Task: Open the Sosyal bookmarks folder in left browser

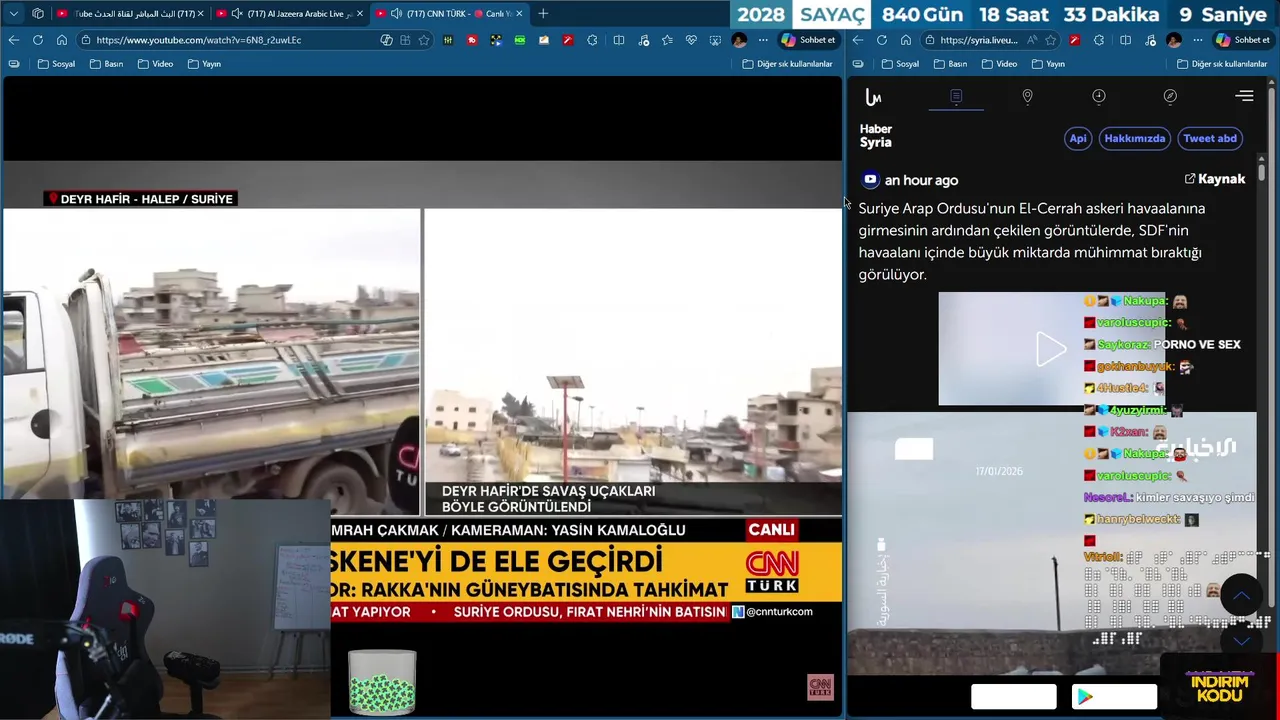Action: coord(56,64)
